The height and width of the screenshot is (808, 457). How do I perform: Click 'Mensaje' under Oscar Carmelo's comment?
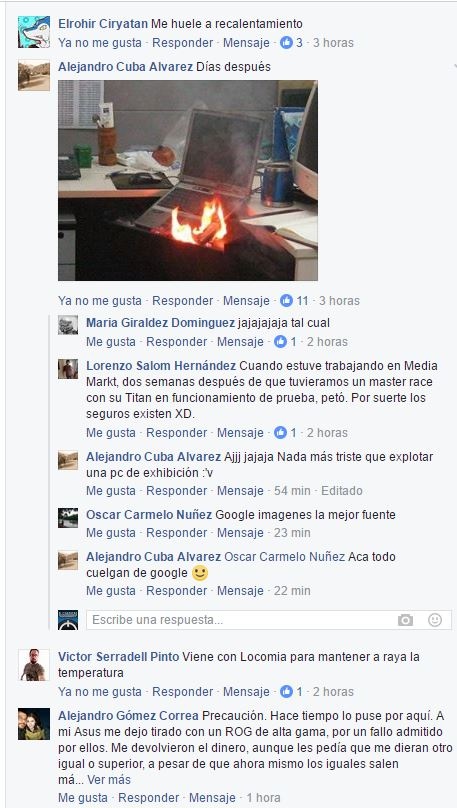[x=240, y=532]
